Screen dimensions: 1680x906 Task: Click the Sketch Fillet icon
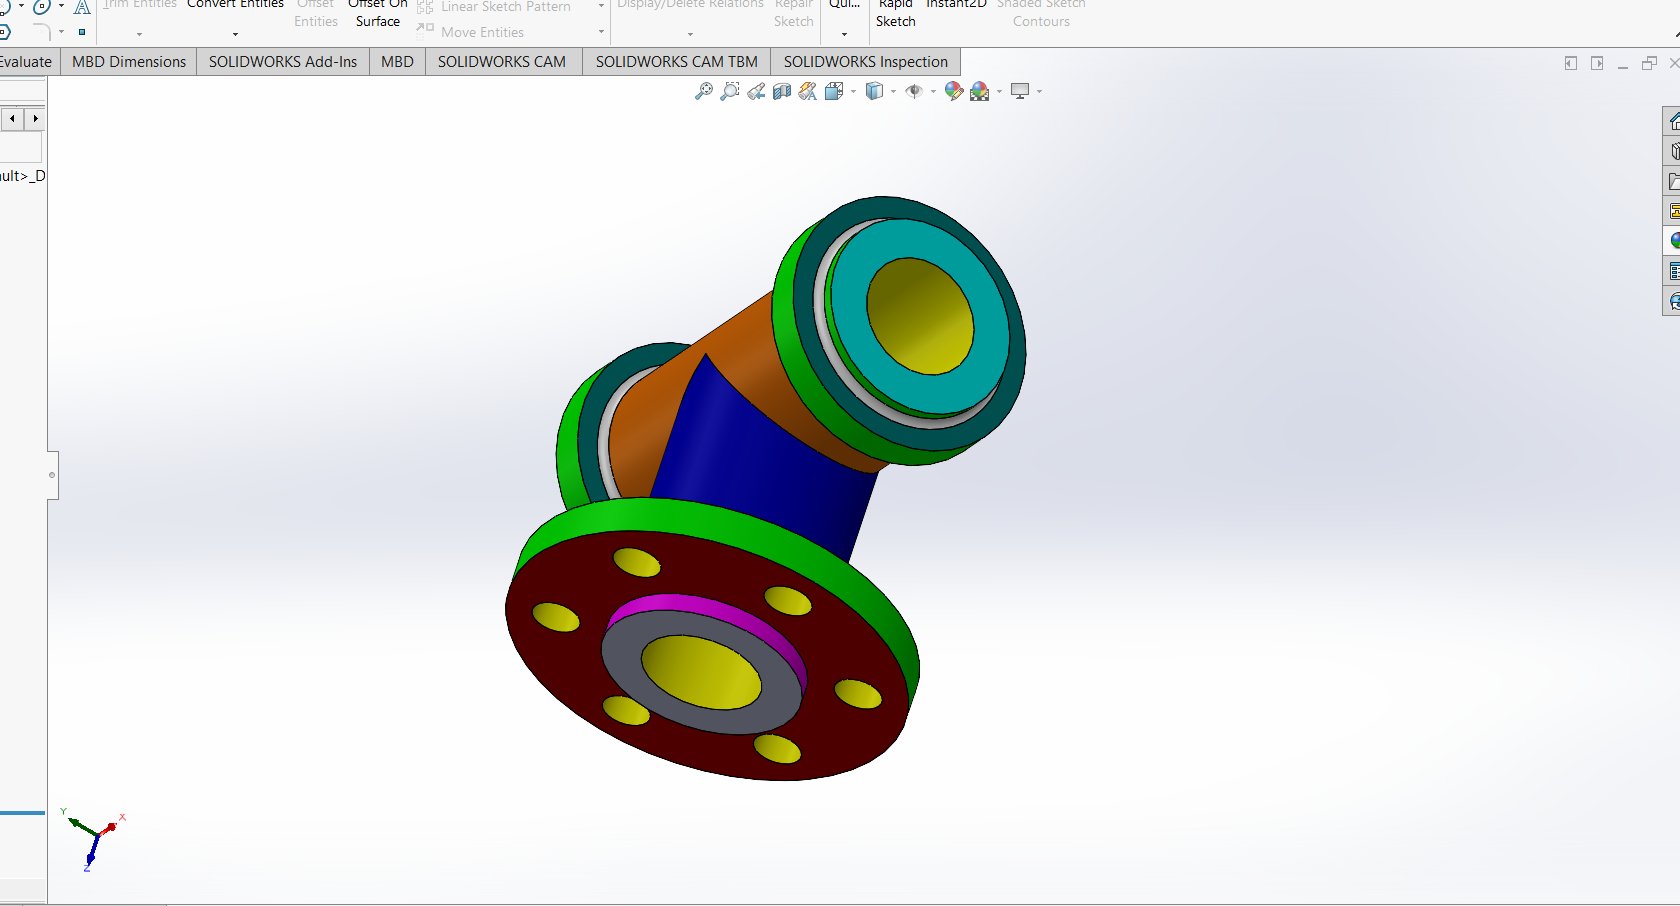42,32
